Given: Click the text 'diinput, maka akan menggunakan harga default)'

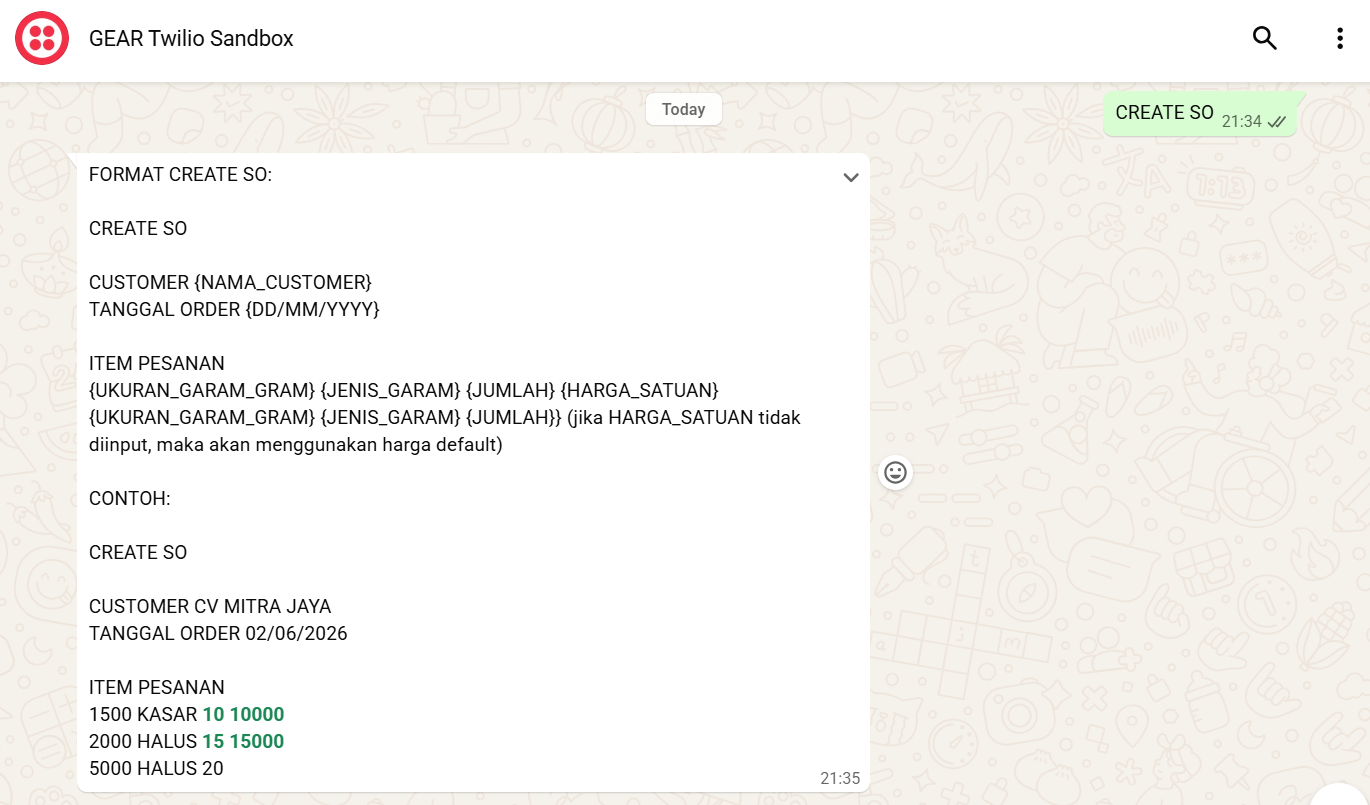Looking at the screenshot, I should tap(295, 444).
